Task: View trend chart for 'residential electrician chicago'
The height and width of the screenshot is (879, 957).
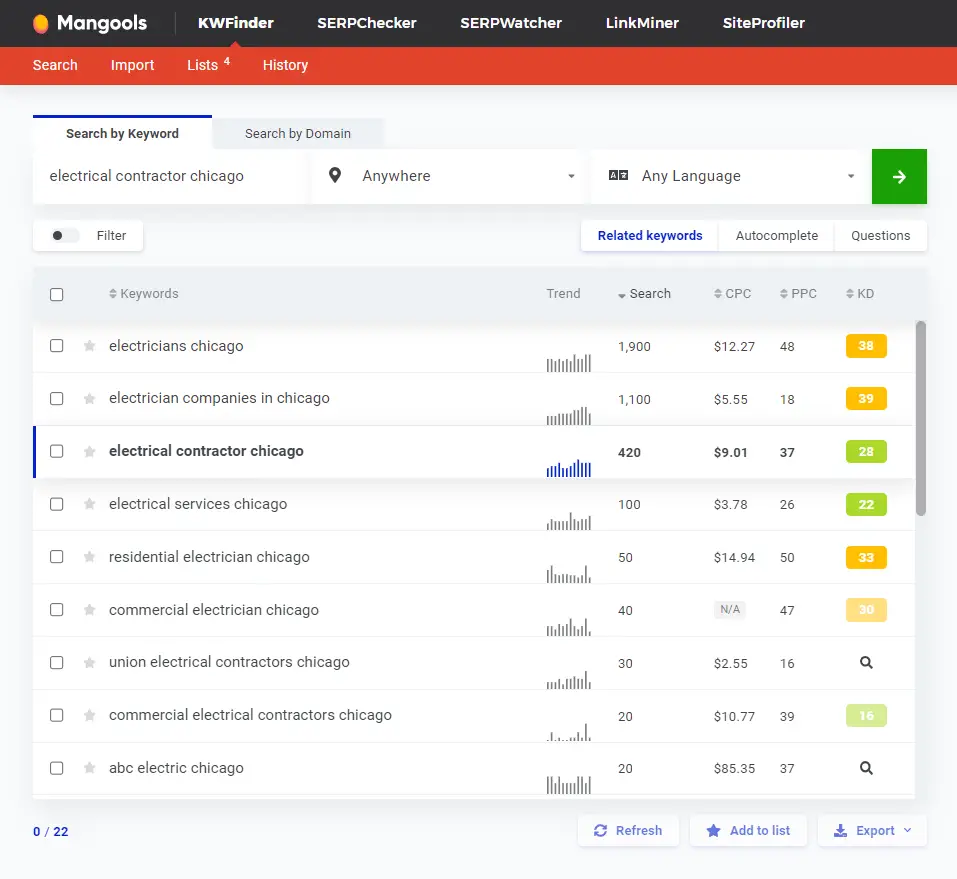Action: [569, 574]
